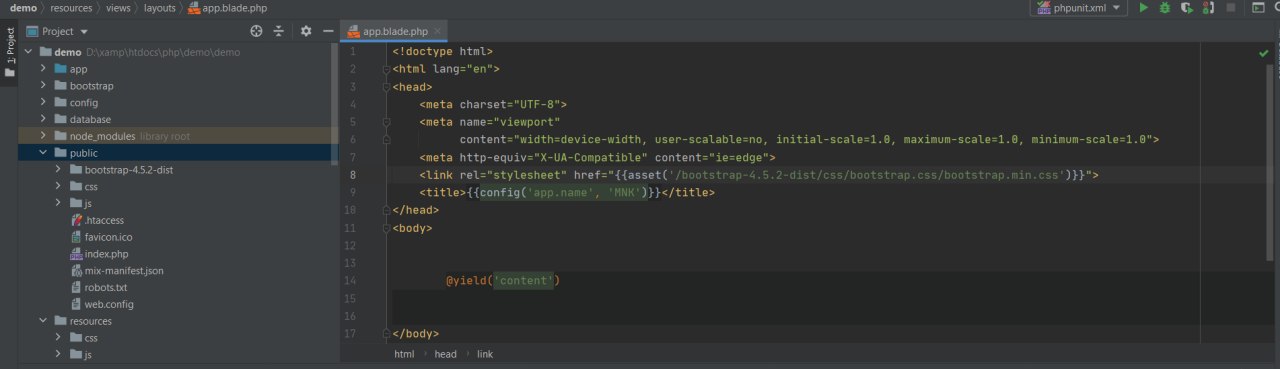Viewport: 1280px width, 369px height.
Task: Place cursor on @yield('content') line
Action: coord(503,281)
